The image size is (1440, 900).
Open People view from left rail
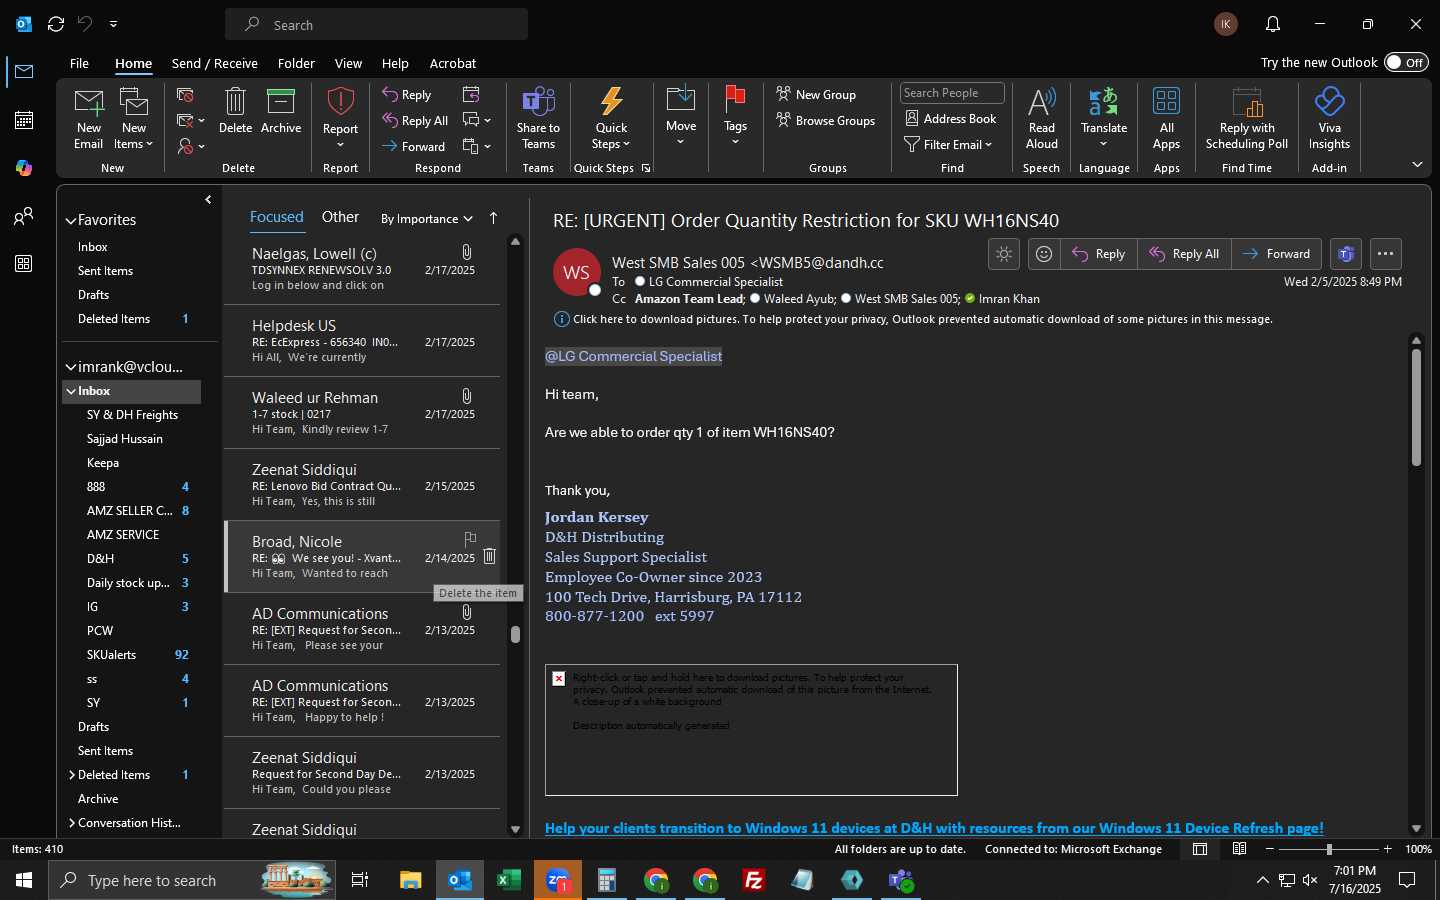coord(24,216)
